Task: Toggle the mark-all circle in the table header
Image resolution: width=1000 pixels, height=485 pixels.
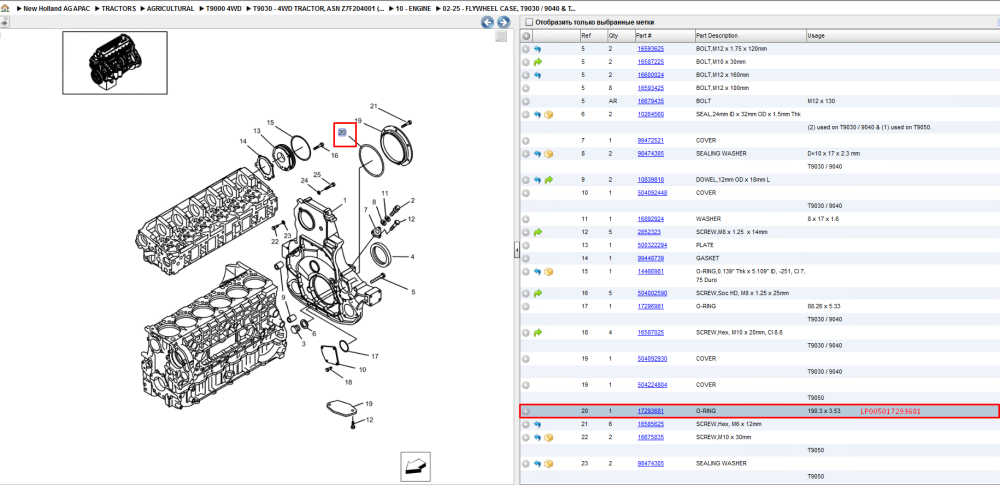Action: tap(526, 36)
